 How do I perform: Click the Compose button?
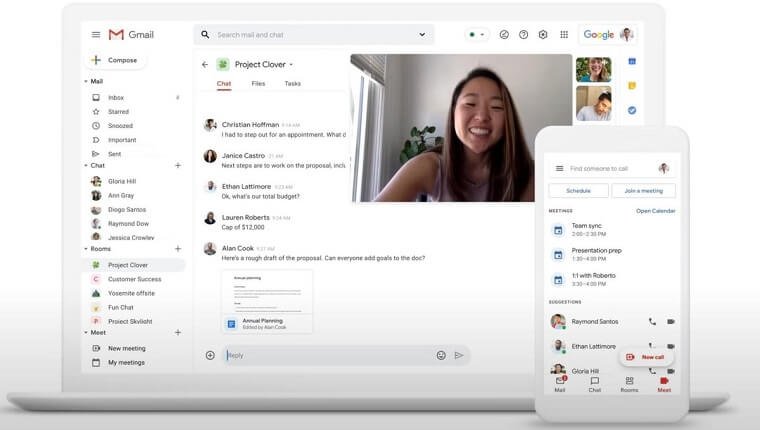click(x=115, y=60)
